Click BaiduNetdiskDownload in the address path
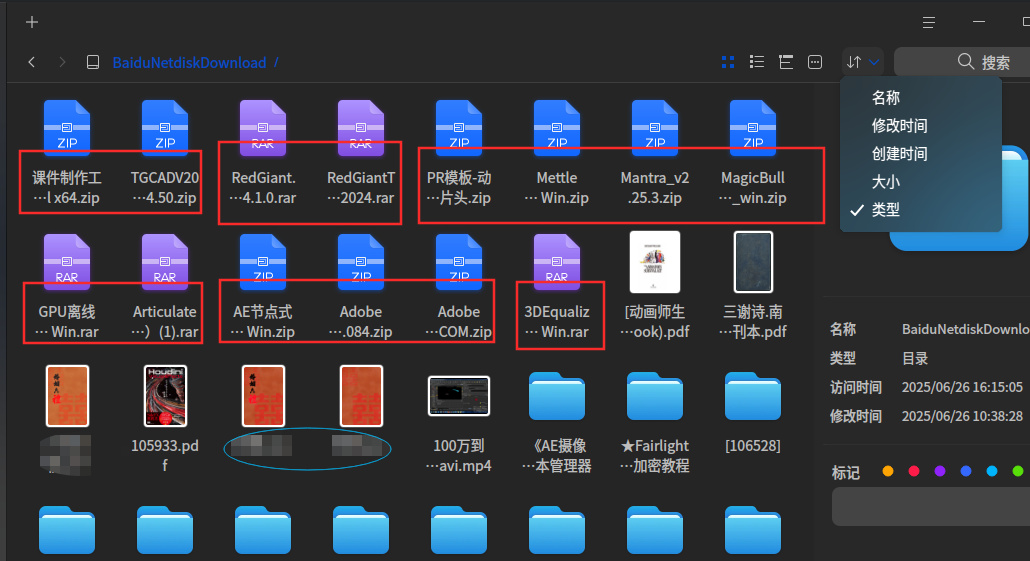This screenshot has width=1030, height=561. coord(189,62)
